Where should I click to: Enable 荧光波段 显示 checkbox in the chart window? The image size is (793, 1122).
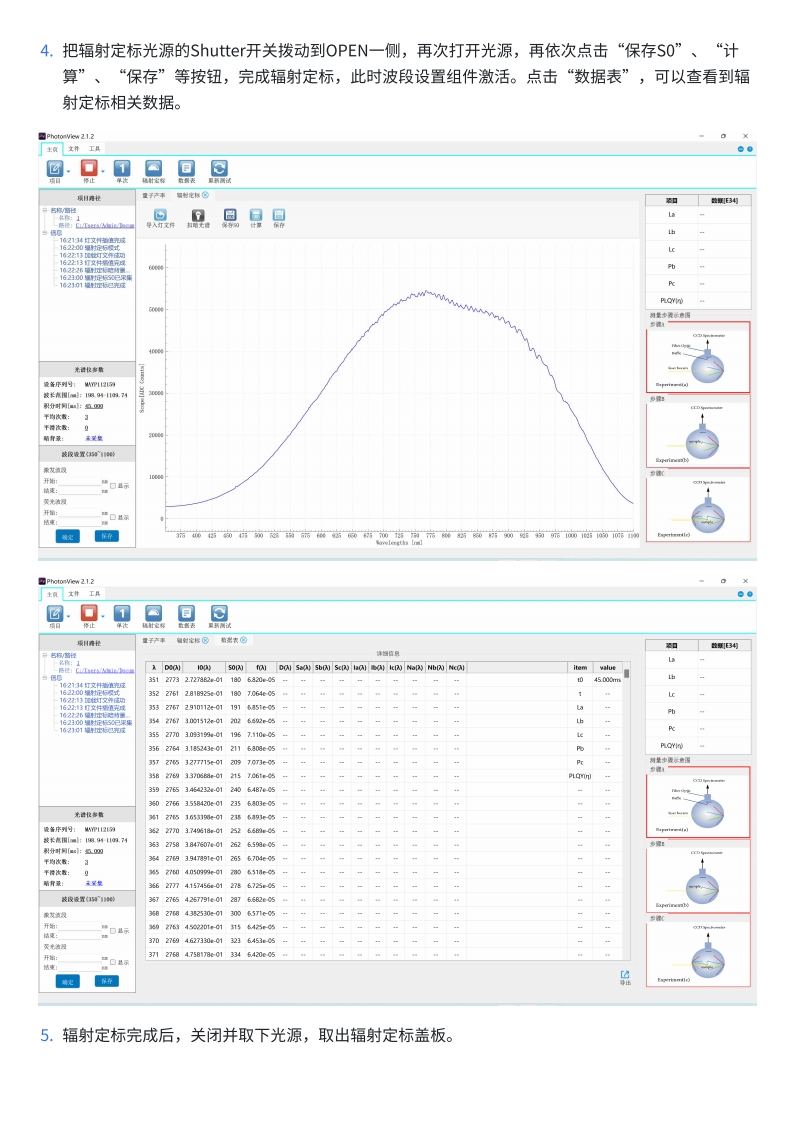113,517
